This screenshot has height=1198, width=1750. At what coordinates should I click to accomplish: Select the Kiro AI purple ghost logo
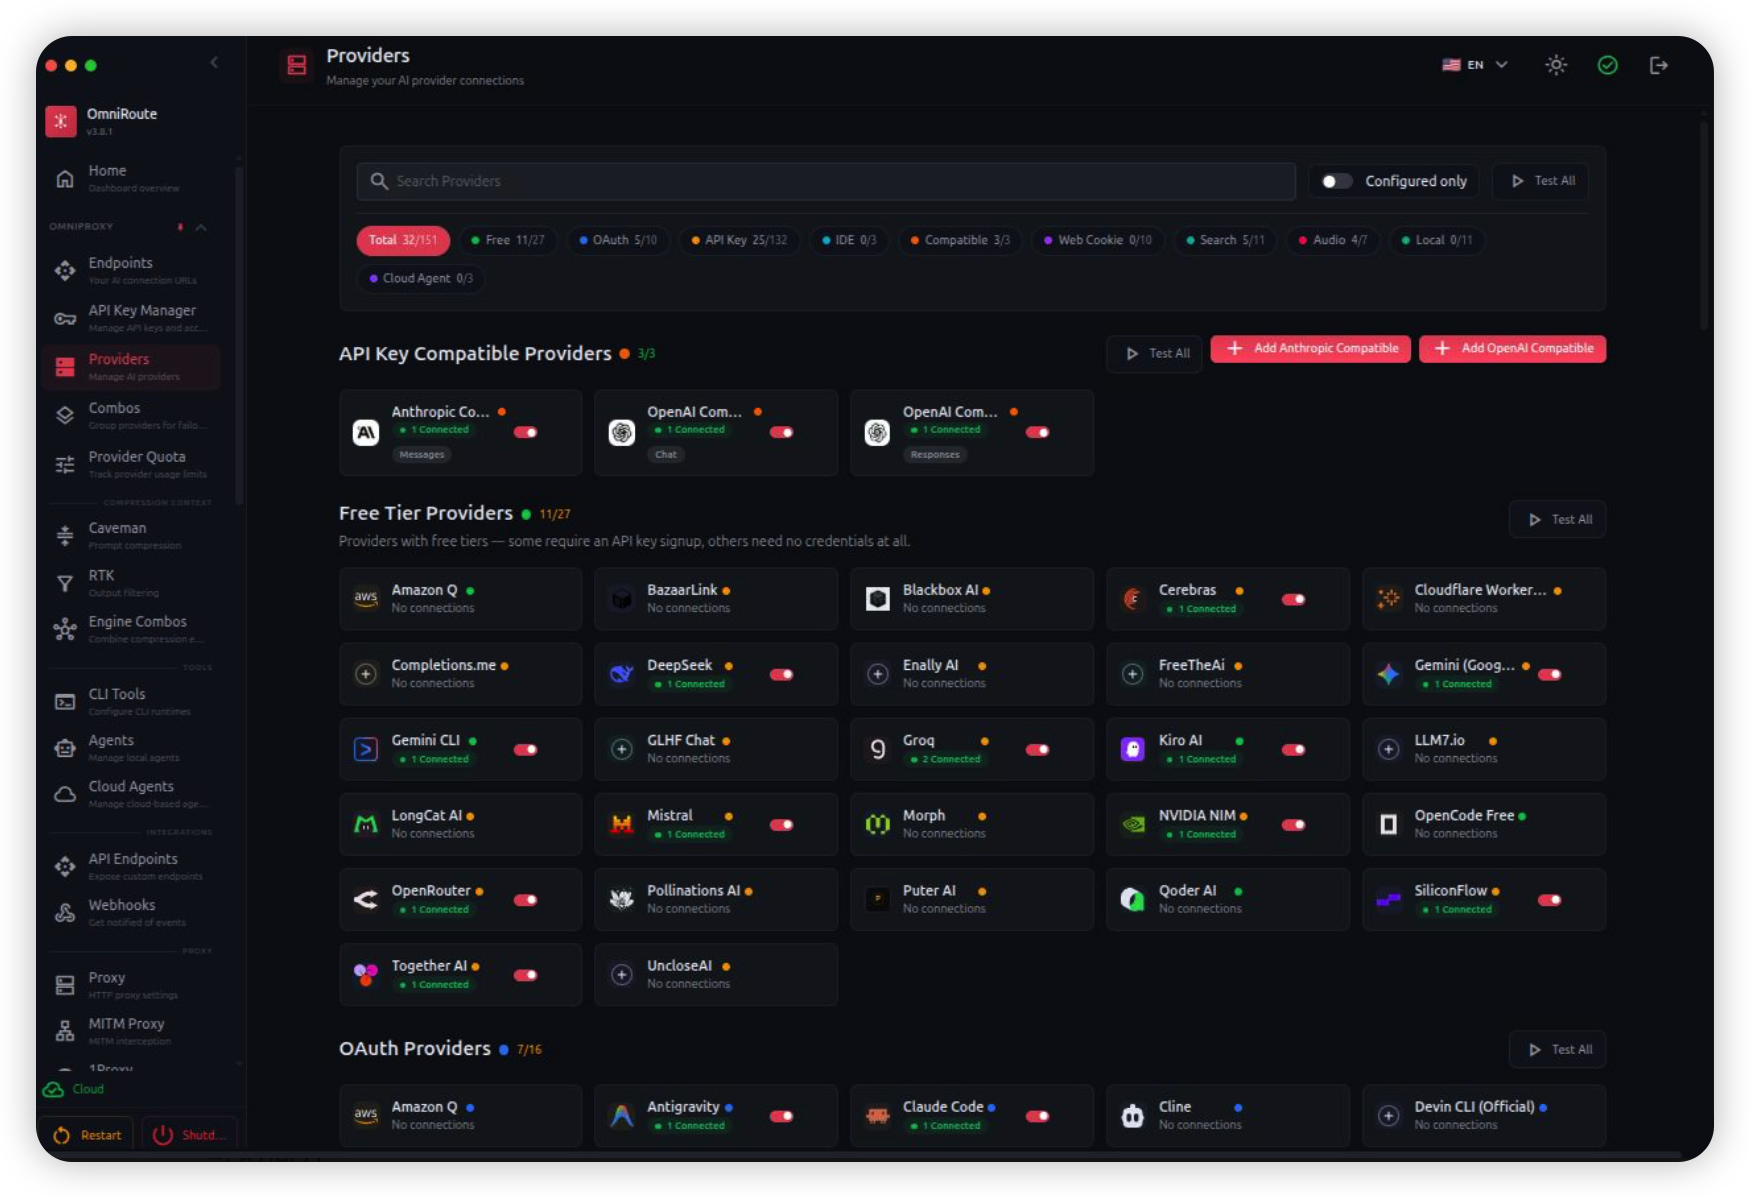pyautogui.click(x=1133, y=749)
